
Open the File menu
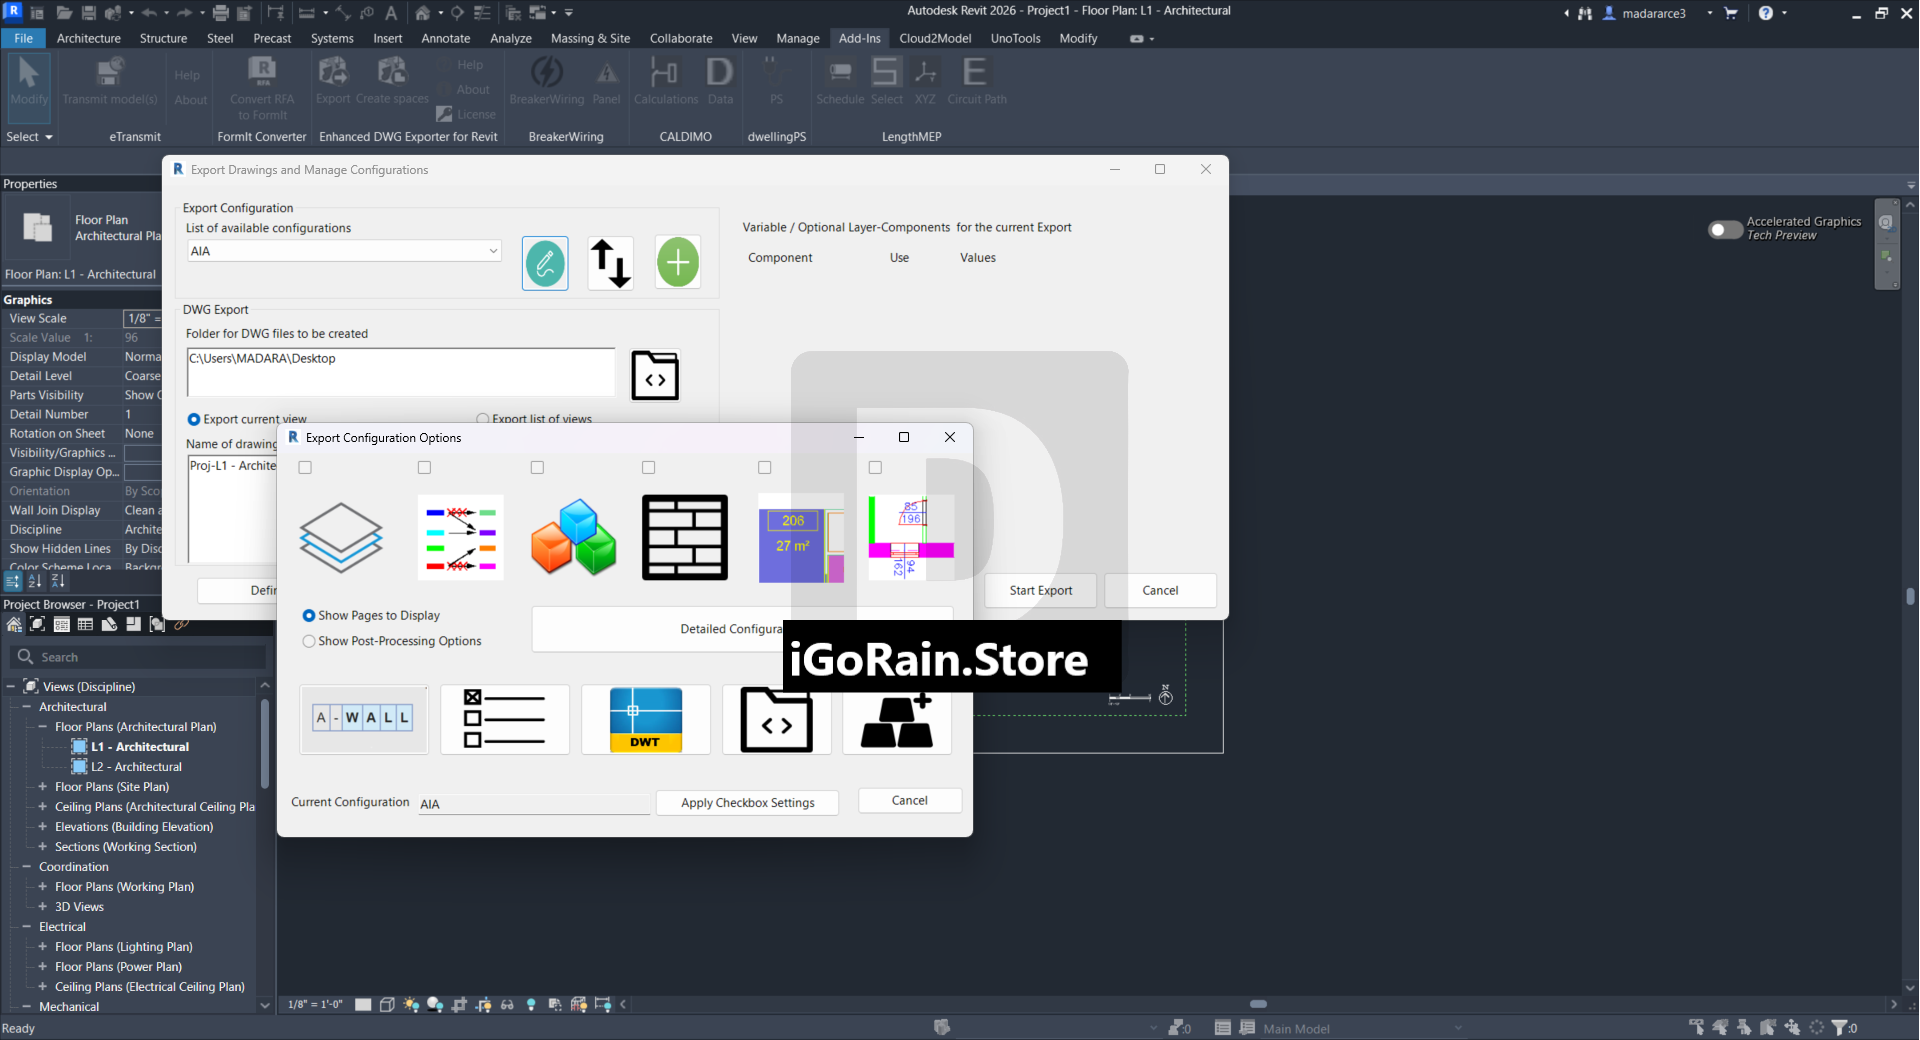[23, 39]
